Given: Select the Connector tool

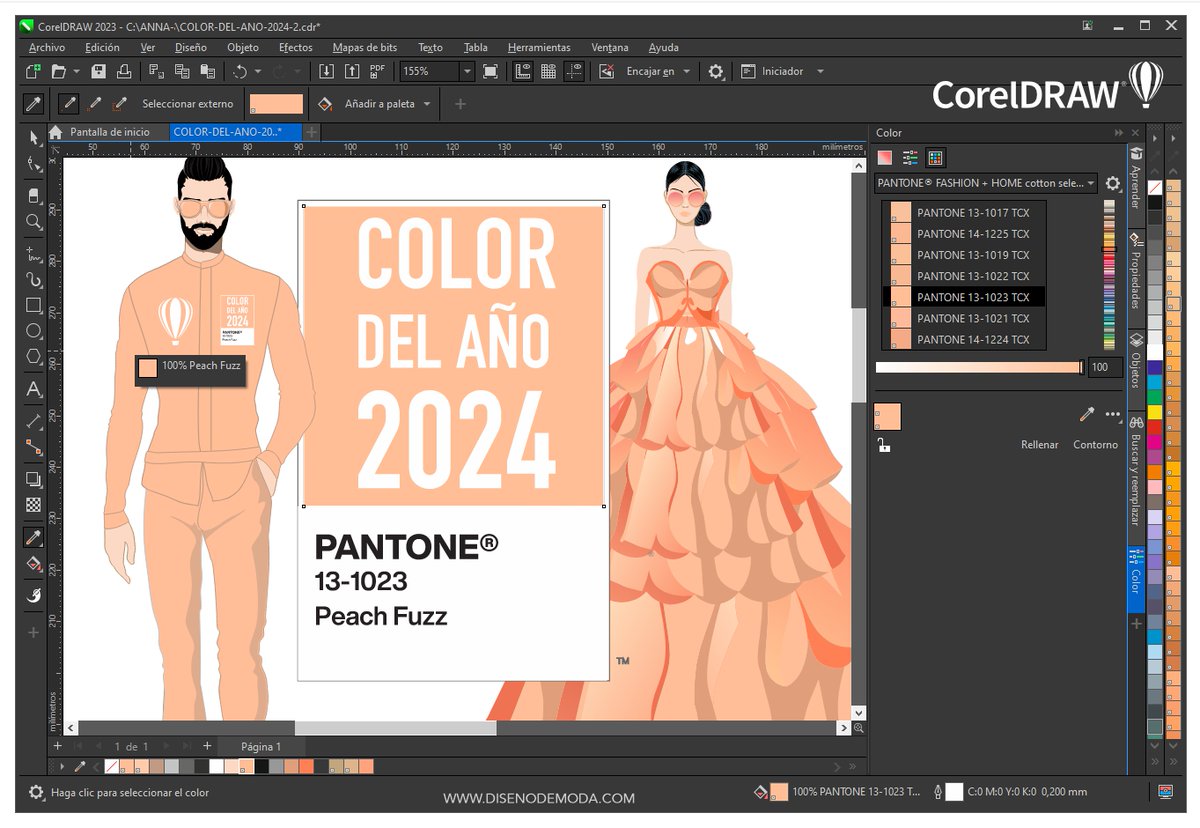Looking at the screenshot, I should [34, 447].
